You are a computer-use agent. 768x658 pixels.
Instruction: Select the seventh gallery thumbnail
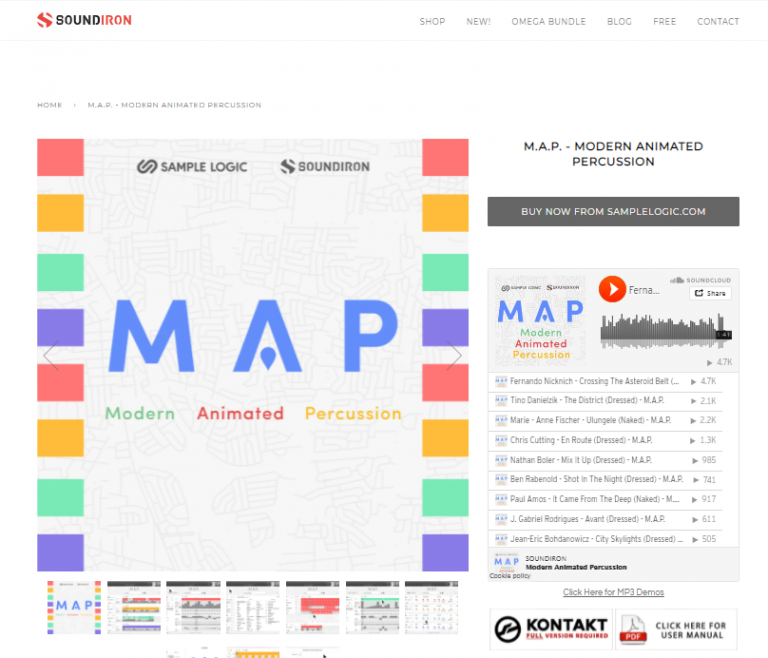[432, 608]
